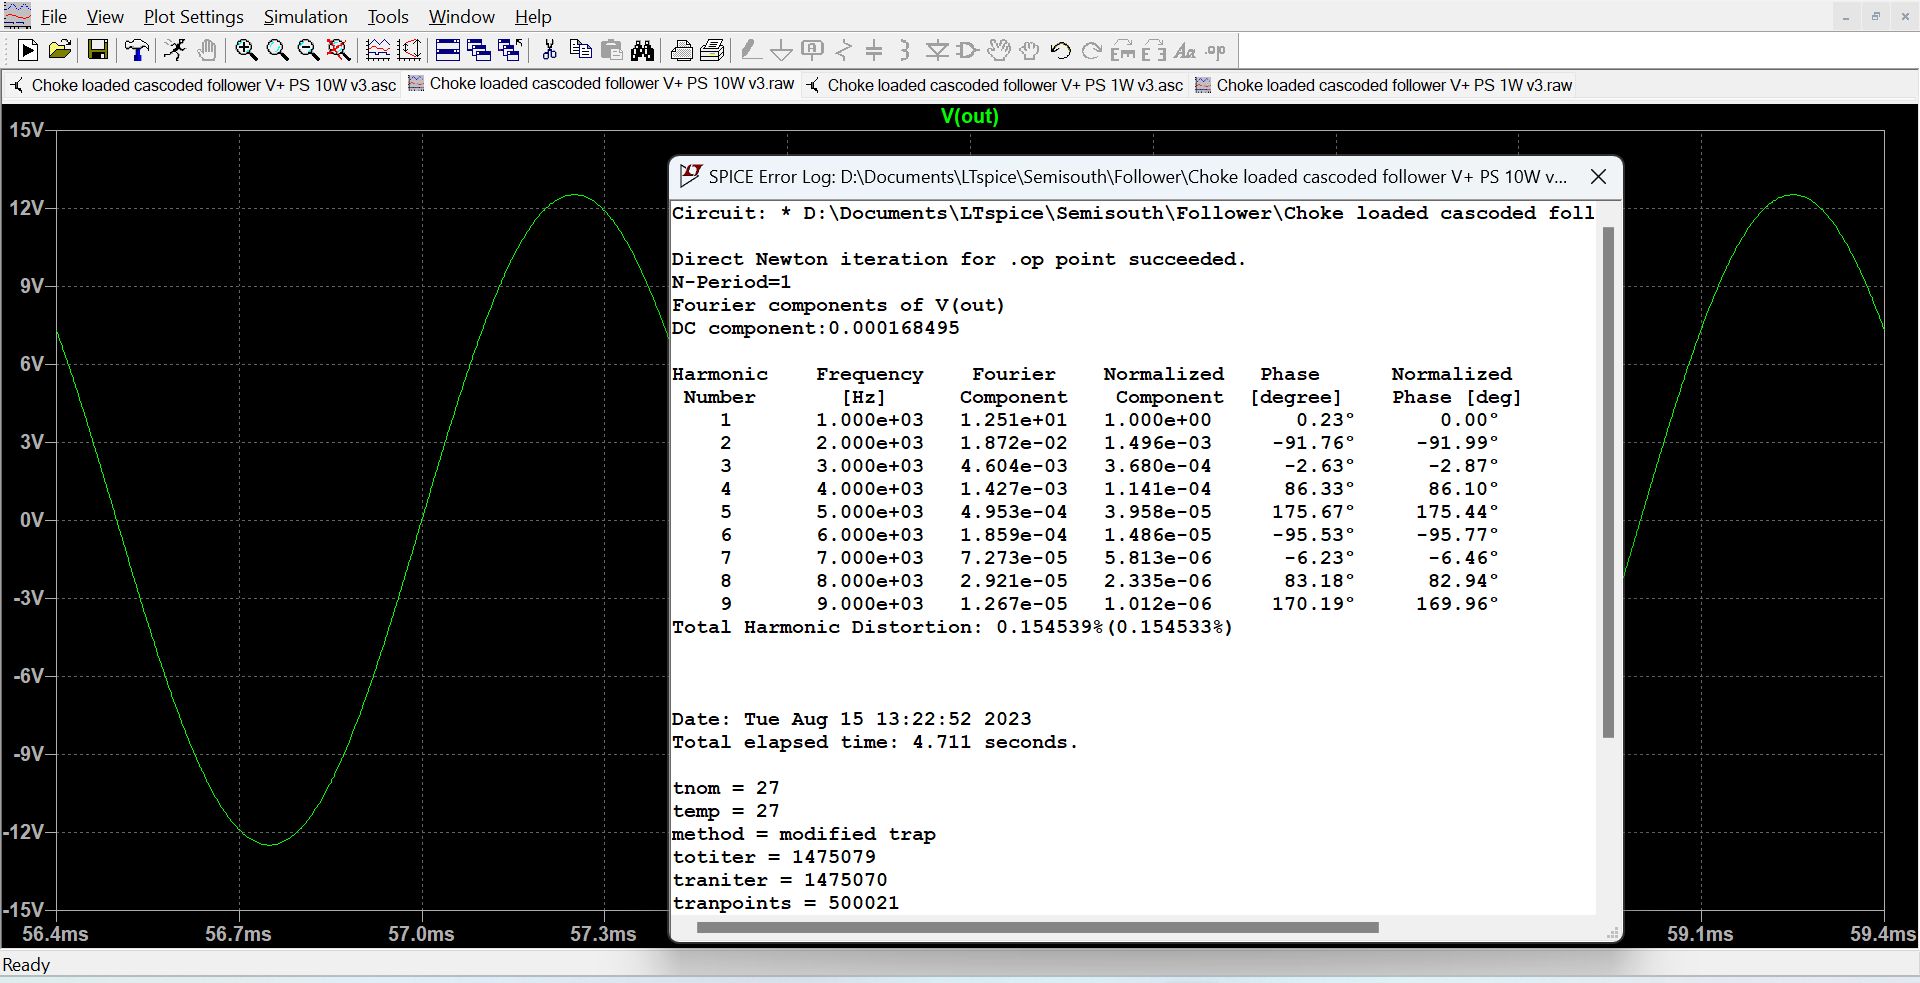Click the Halt simulation hand icon
The height and width of the screenshot is (983, 1920).
coord(207,50)
